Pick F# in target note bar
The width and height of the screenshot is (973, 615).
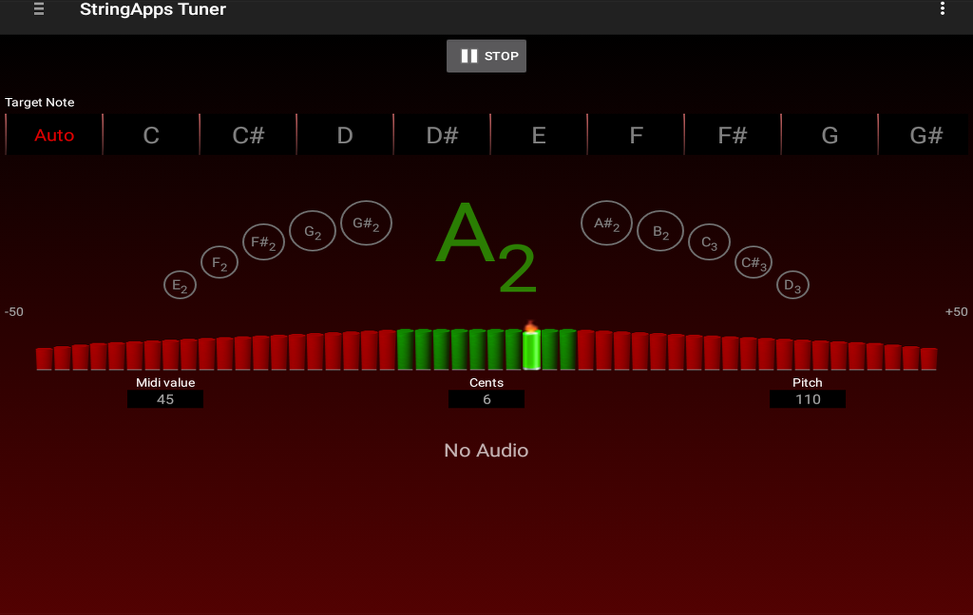[733, 135]
